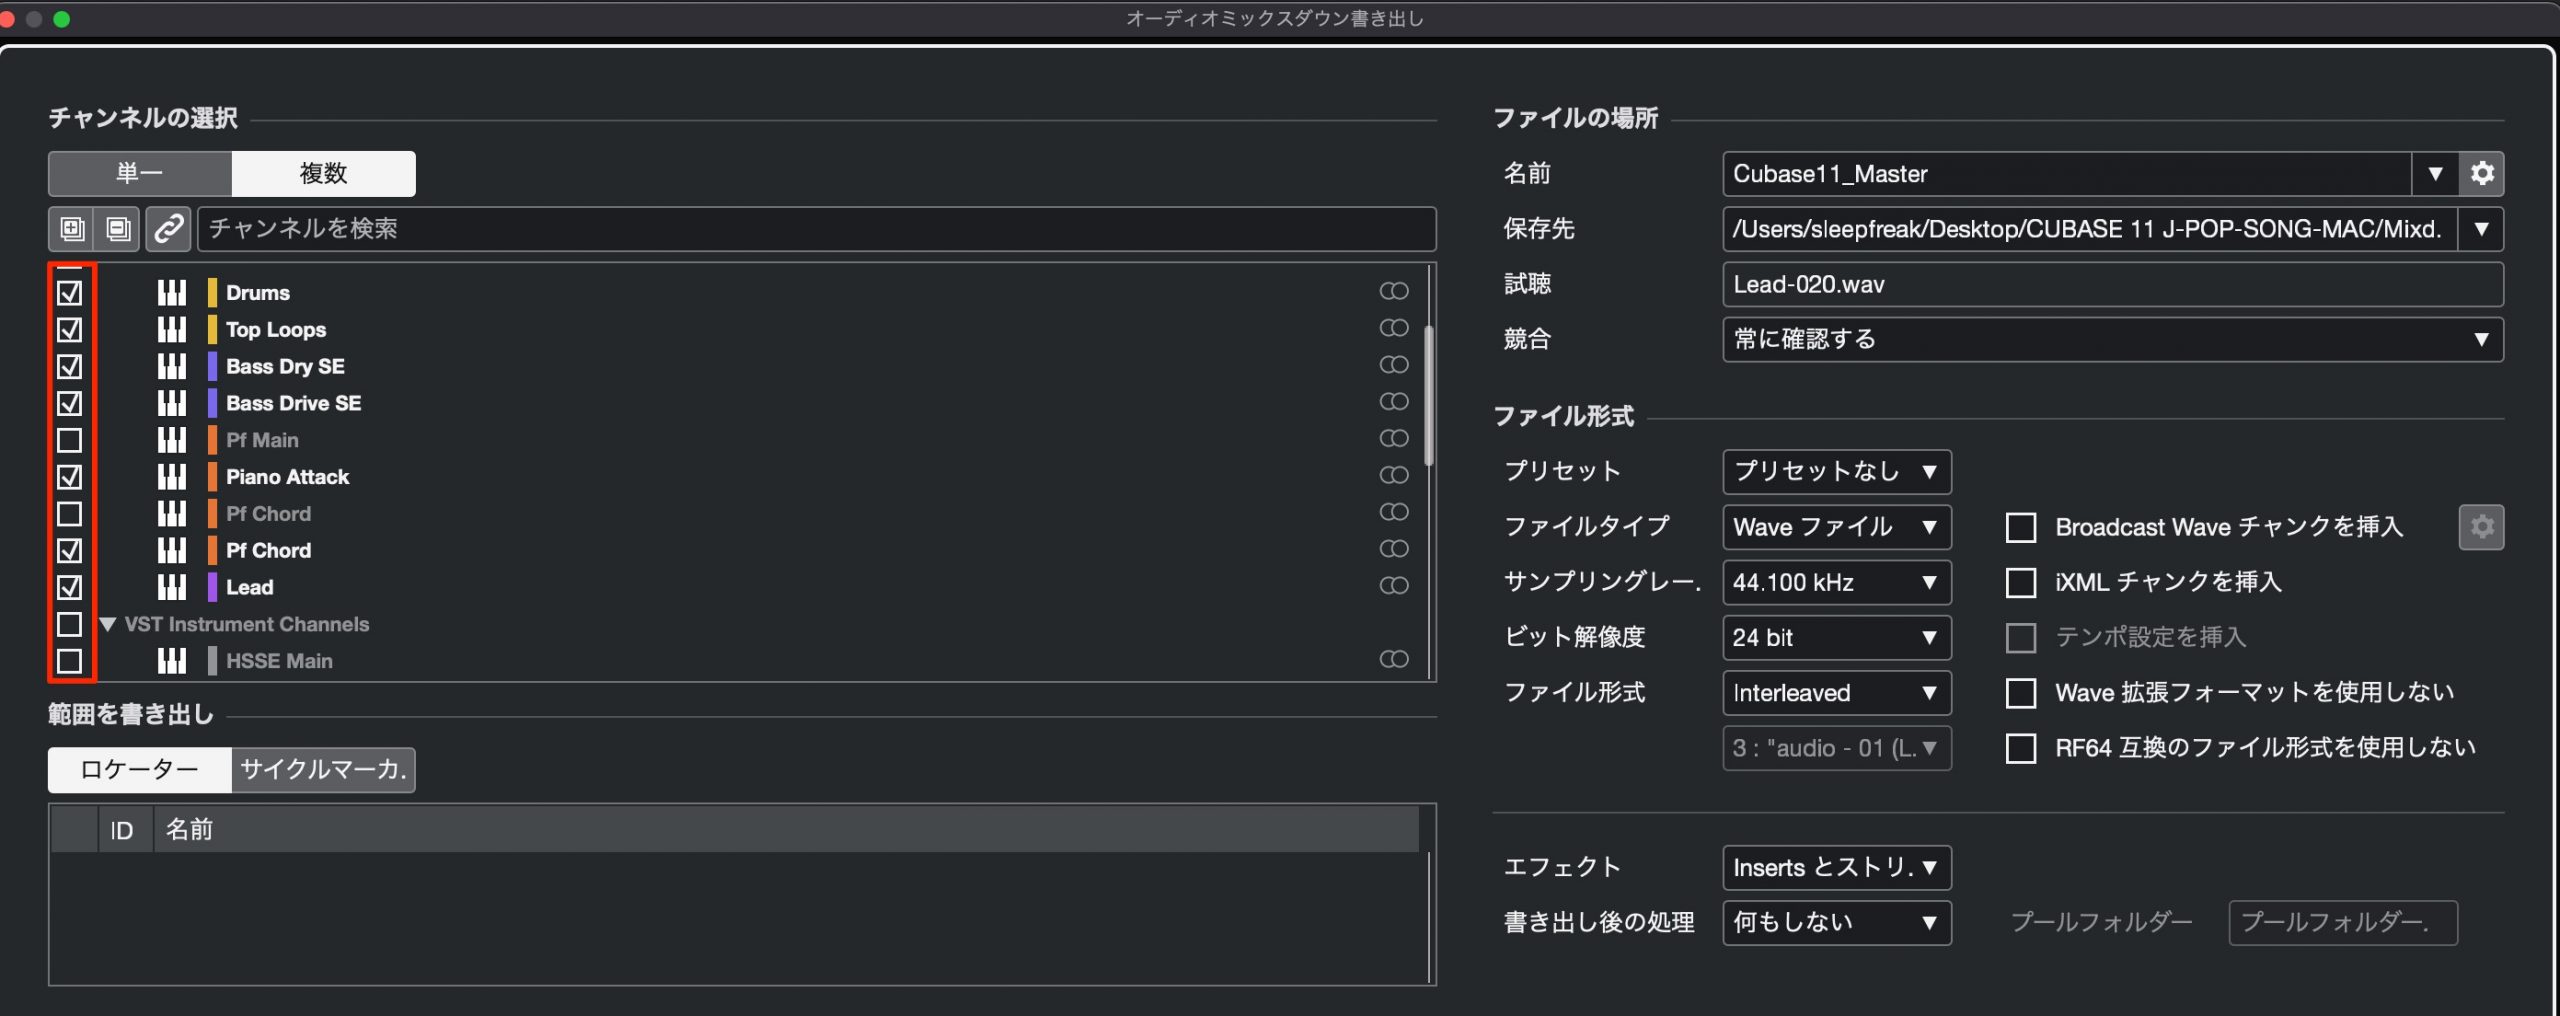
Task: Click the orange color strip on Piano Attack
Action: pyautogui.click(x=212, y=477)
